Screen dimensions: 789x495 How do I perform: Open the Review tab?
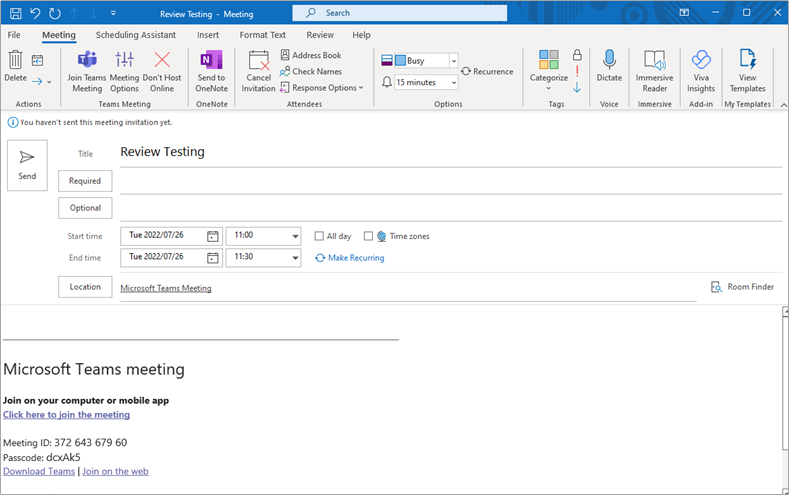[320, 35]
